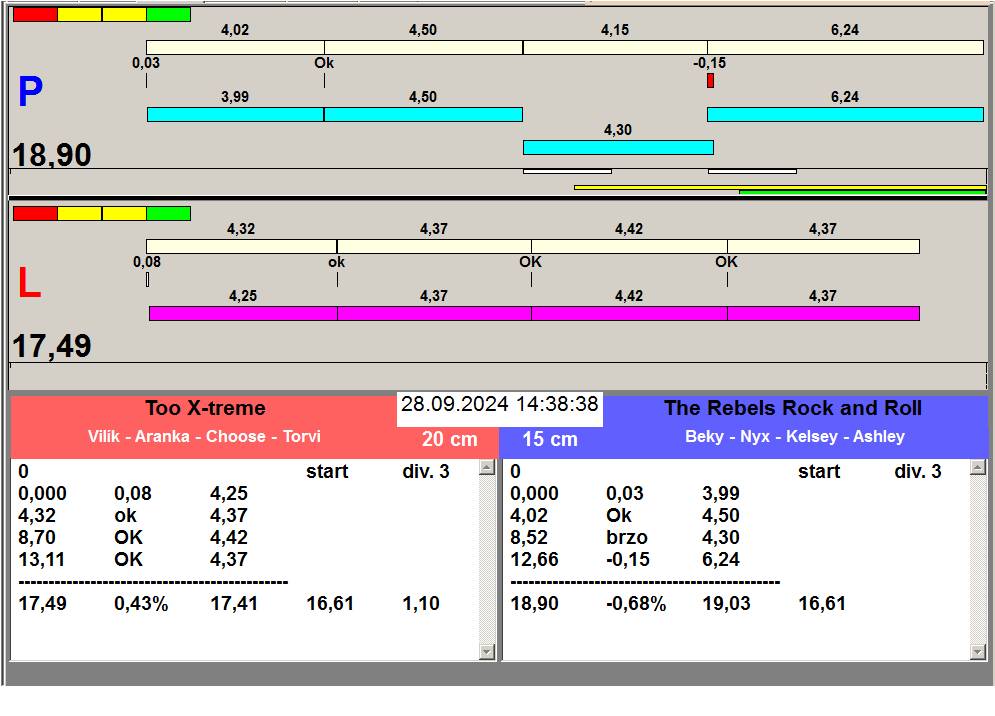Click the cyan 4,30 rerun bar
Viewport: 995px width, 716px height.
[x=618, y=147]
